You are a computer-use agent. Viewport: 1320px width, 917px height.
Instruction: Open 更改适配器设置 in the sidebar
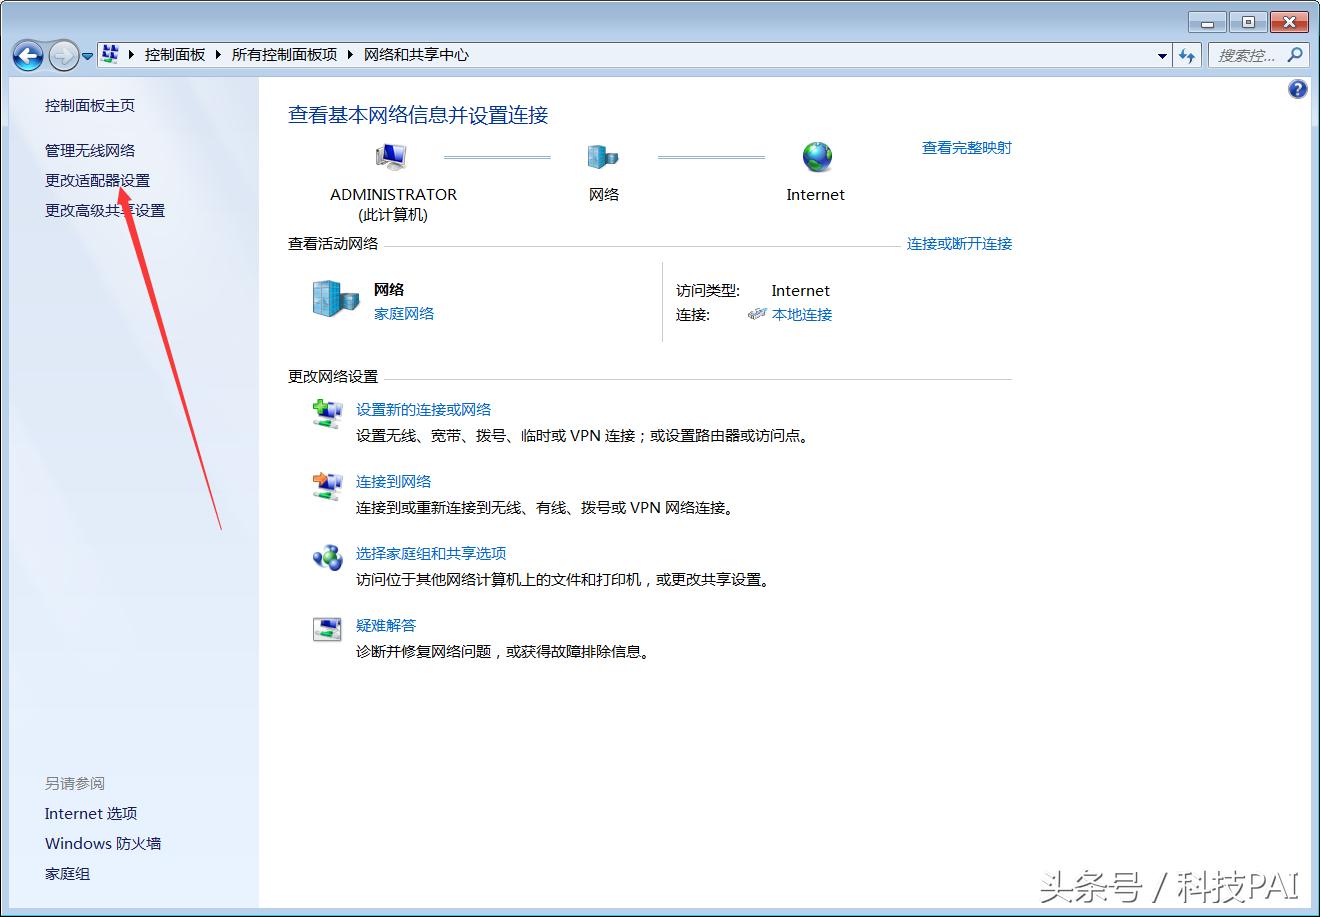[98, 180]
